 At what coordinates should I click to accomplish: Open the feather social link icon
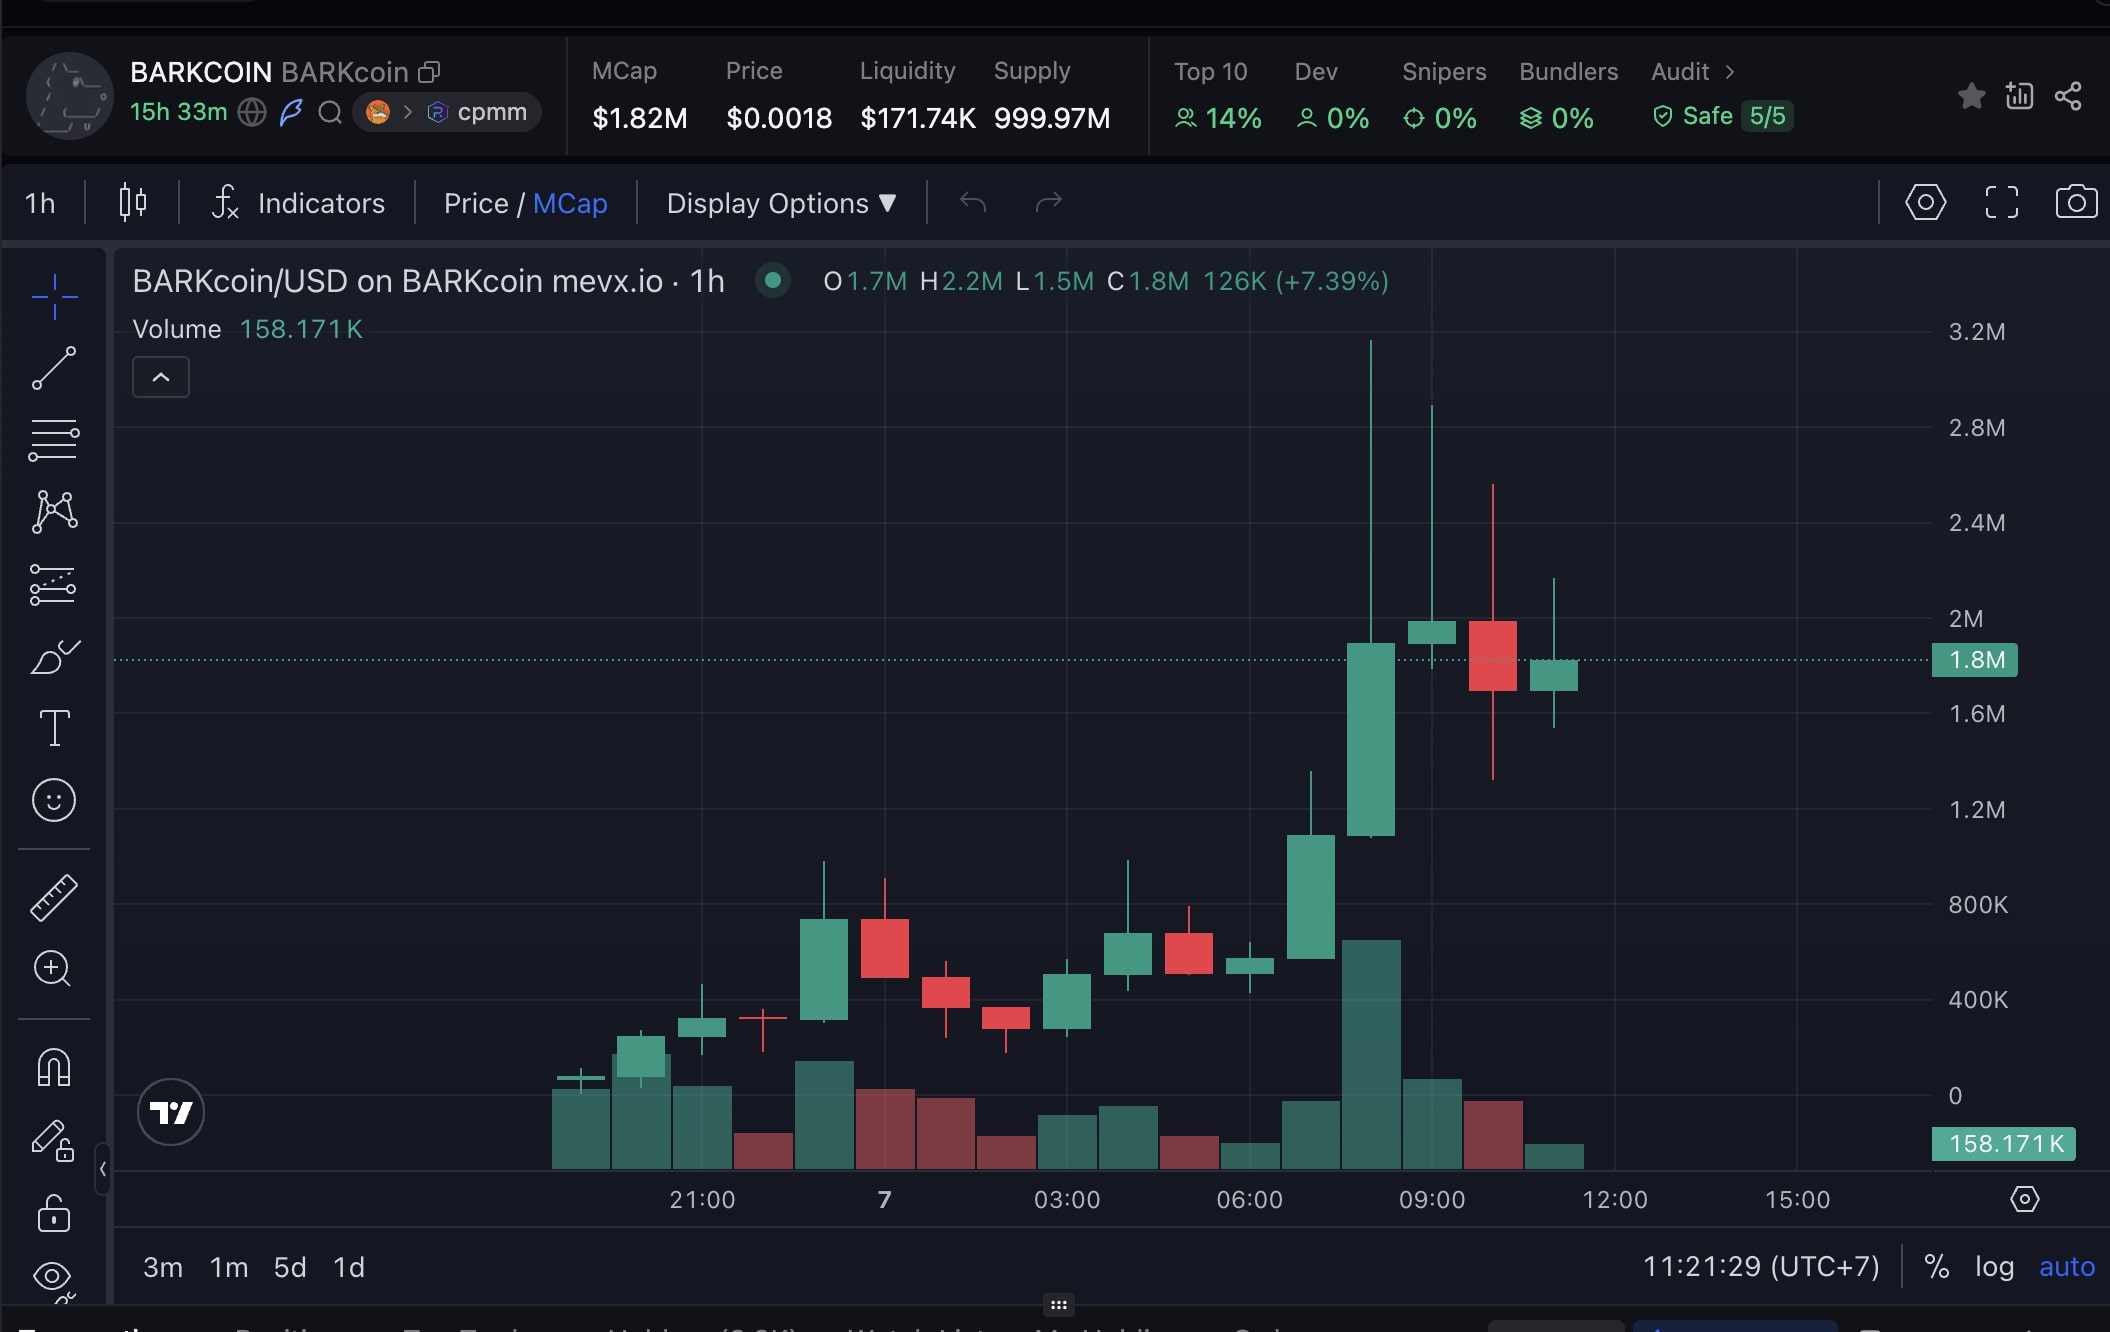pos(291,112)
